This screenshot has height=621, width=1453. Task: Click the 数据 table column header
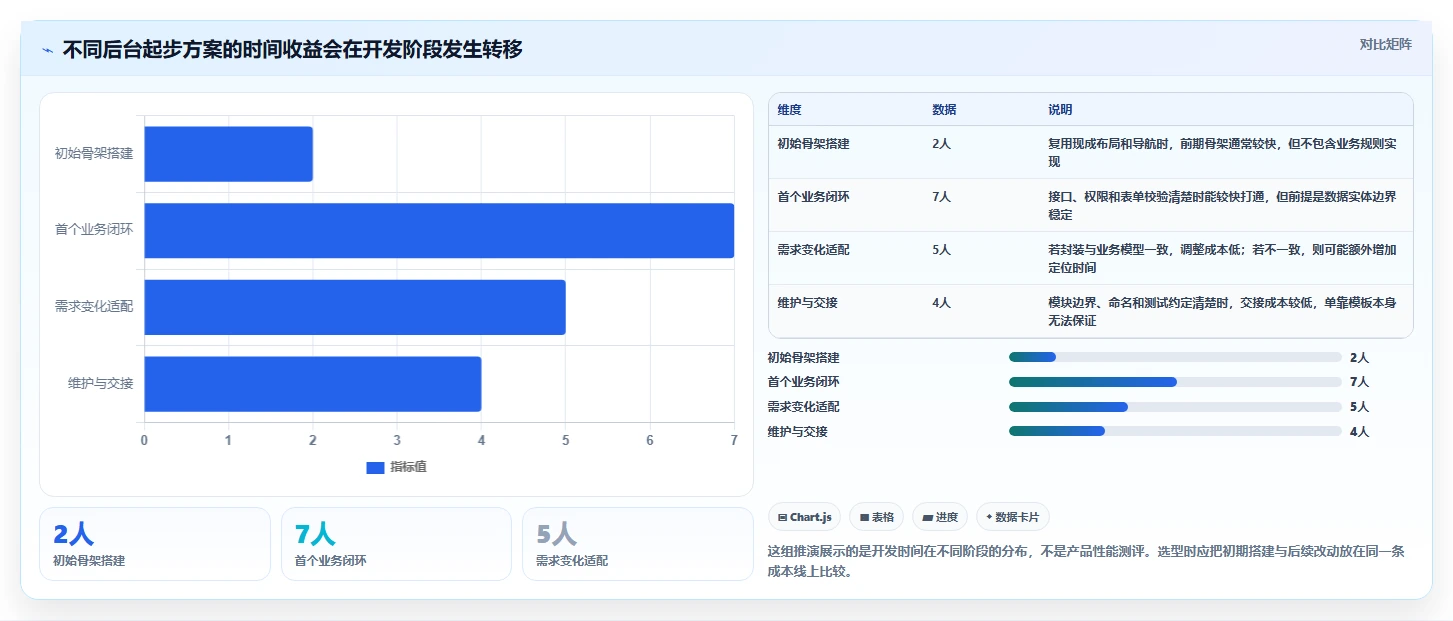click(x=944, y=110)
